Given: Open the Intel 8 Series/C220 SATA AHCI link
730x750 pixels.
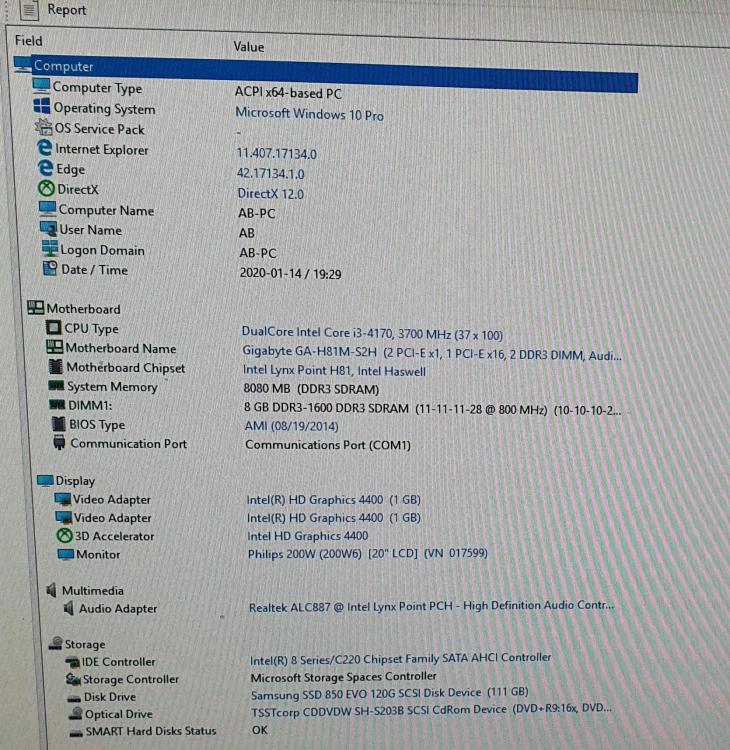Looking at the screenshot, I should pos(400,659).
